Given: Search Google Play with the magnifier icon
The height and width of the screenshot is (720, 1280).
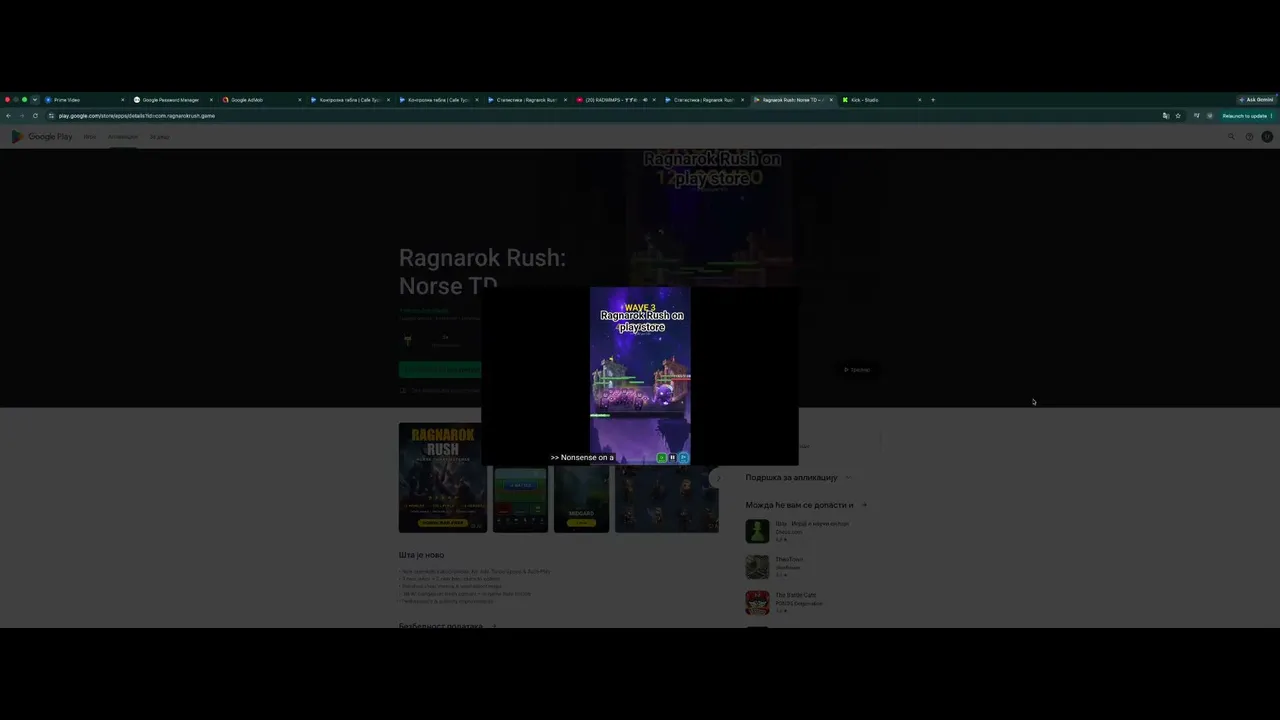Looking at the screenshot, I should [1231, 137].
